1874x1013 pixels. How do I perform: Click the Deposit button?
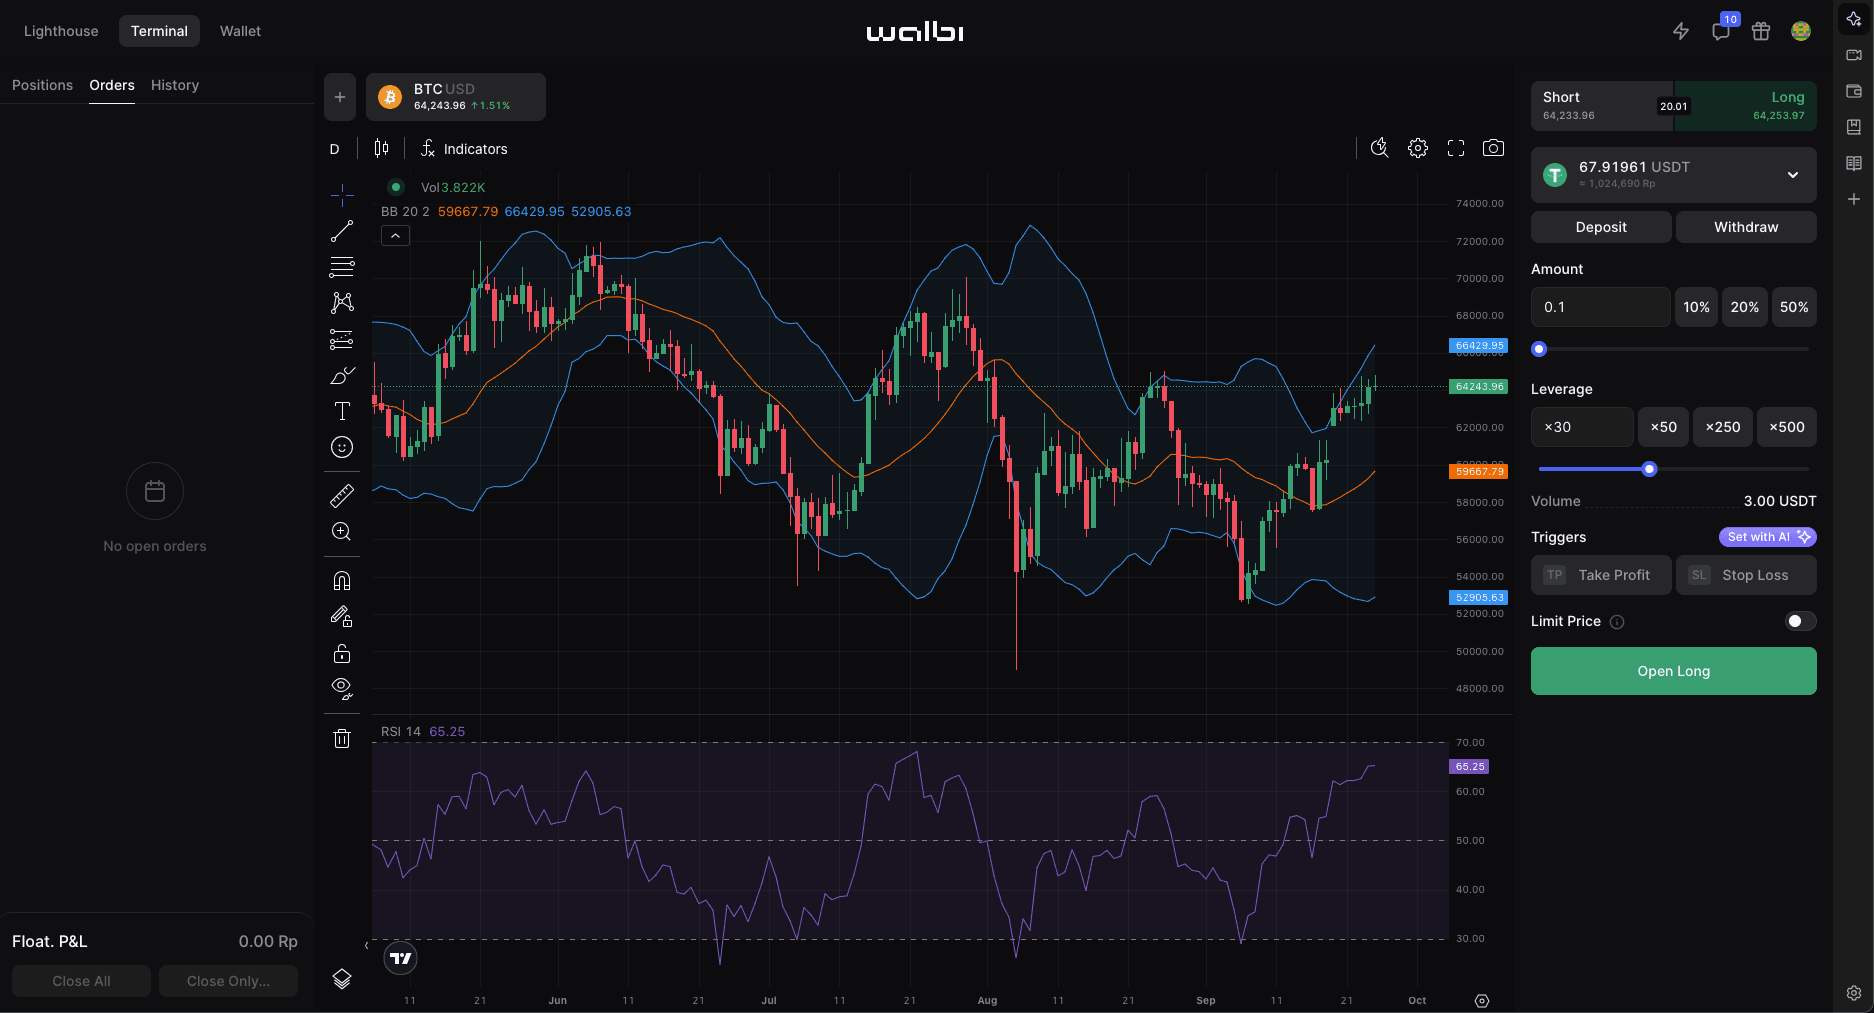point(1601,227)
